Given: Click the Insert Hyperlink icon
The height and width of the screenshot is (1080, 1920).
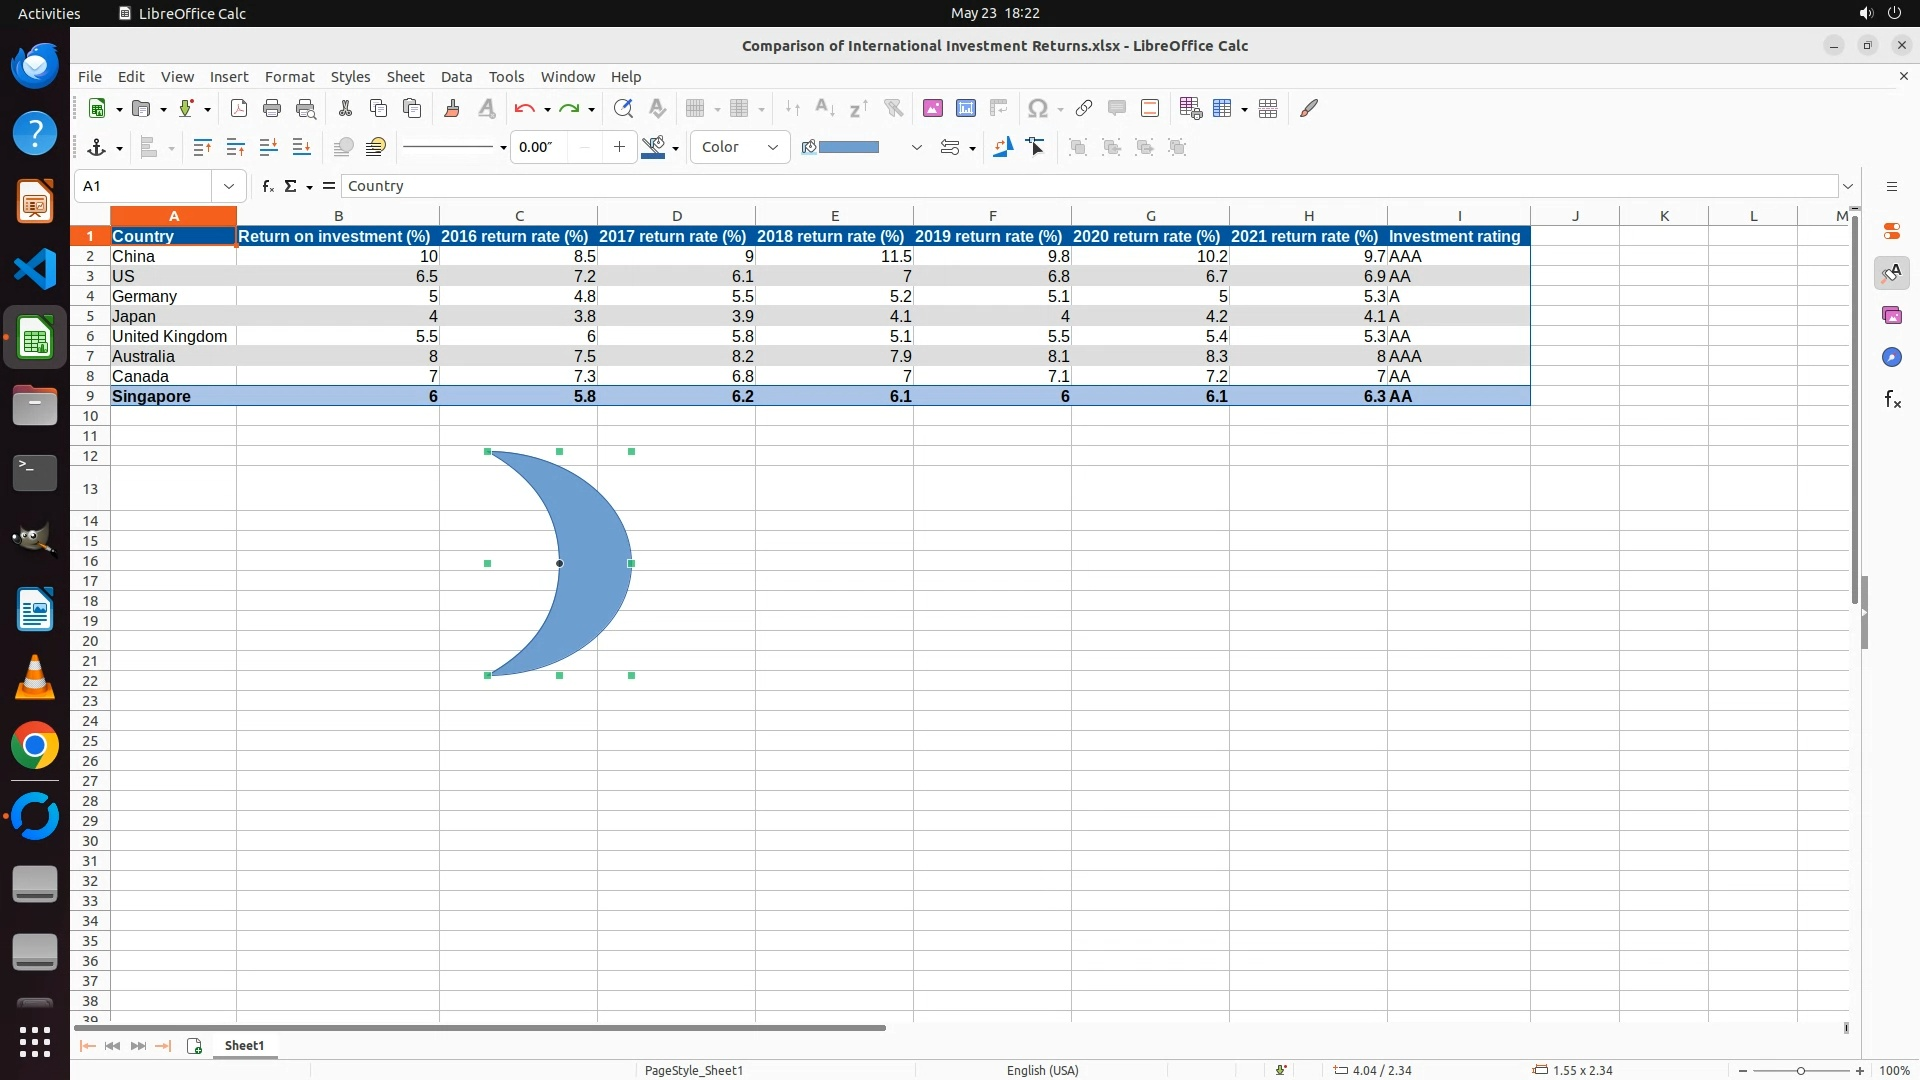Looking at the screenshot, I should click(1083, 108).
